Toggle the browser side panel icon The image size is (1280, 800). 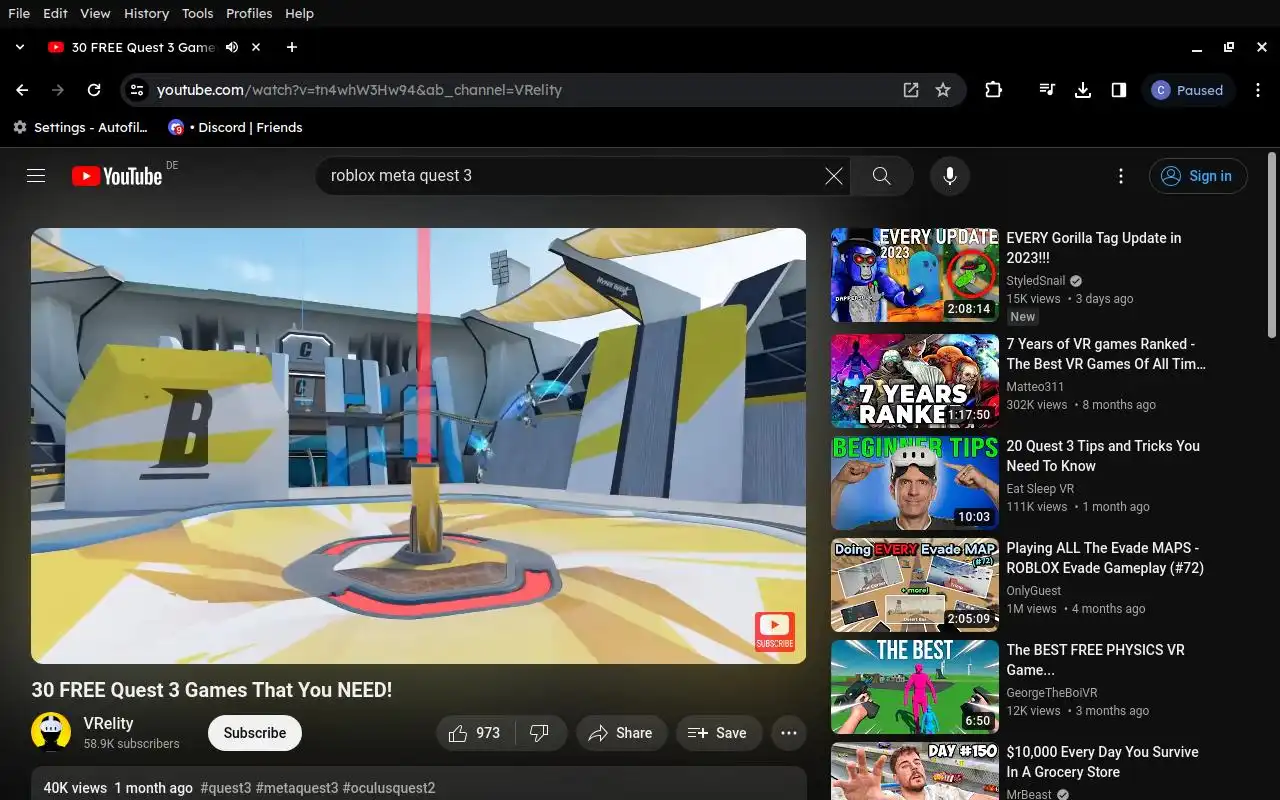[1119, 90]
